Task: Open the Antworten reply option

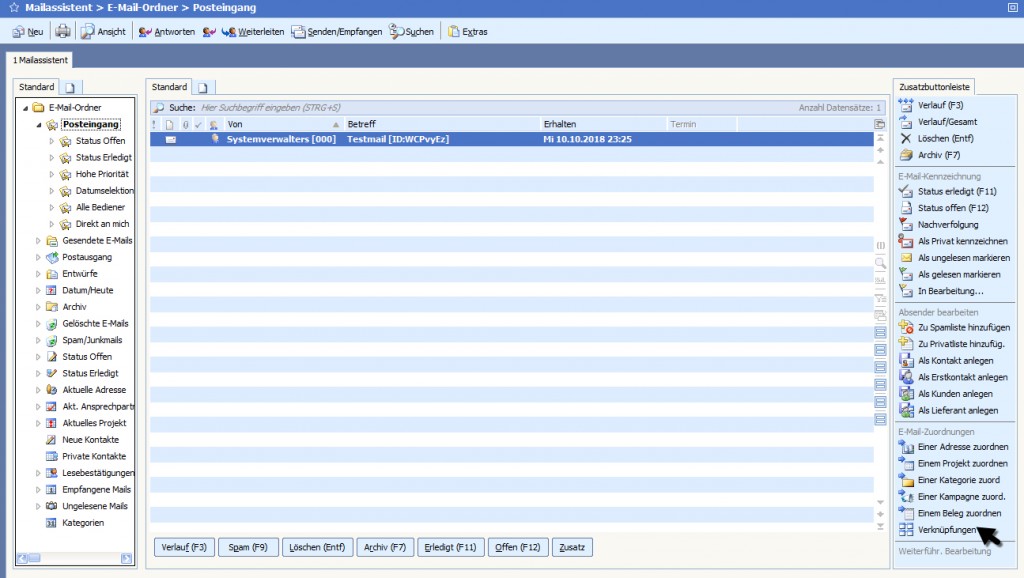Action: point(167,31)
